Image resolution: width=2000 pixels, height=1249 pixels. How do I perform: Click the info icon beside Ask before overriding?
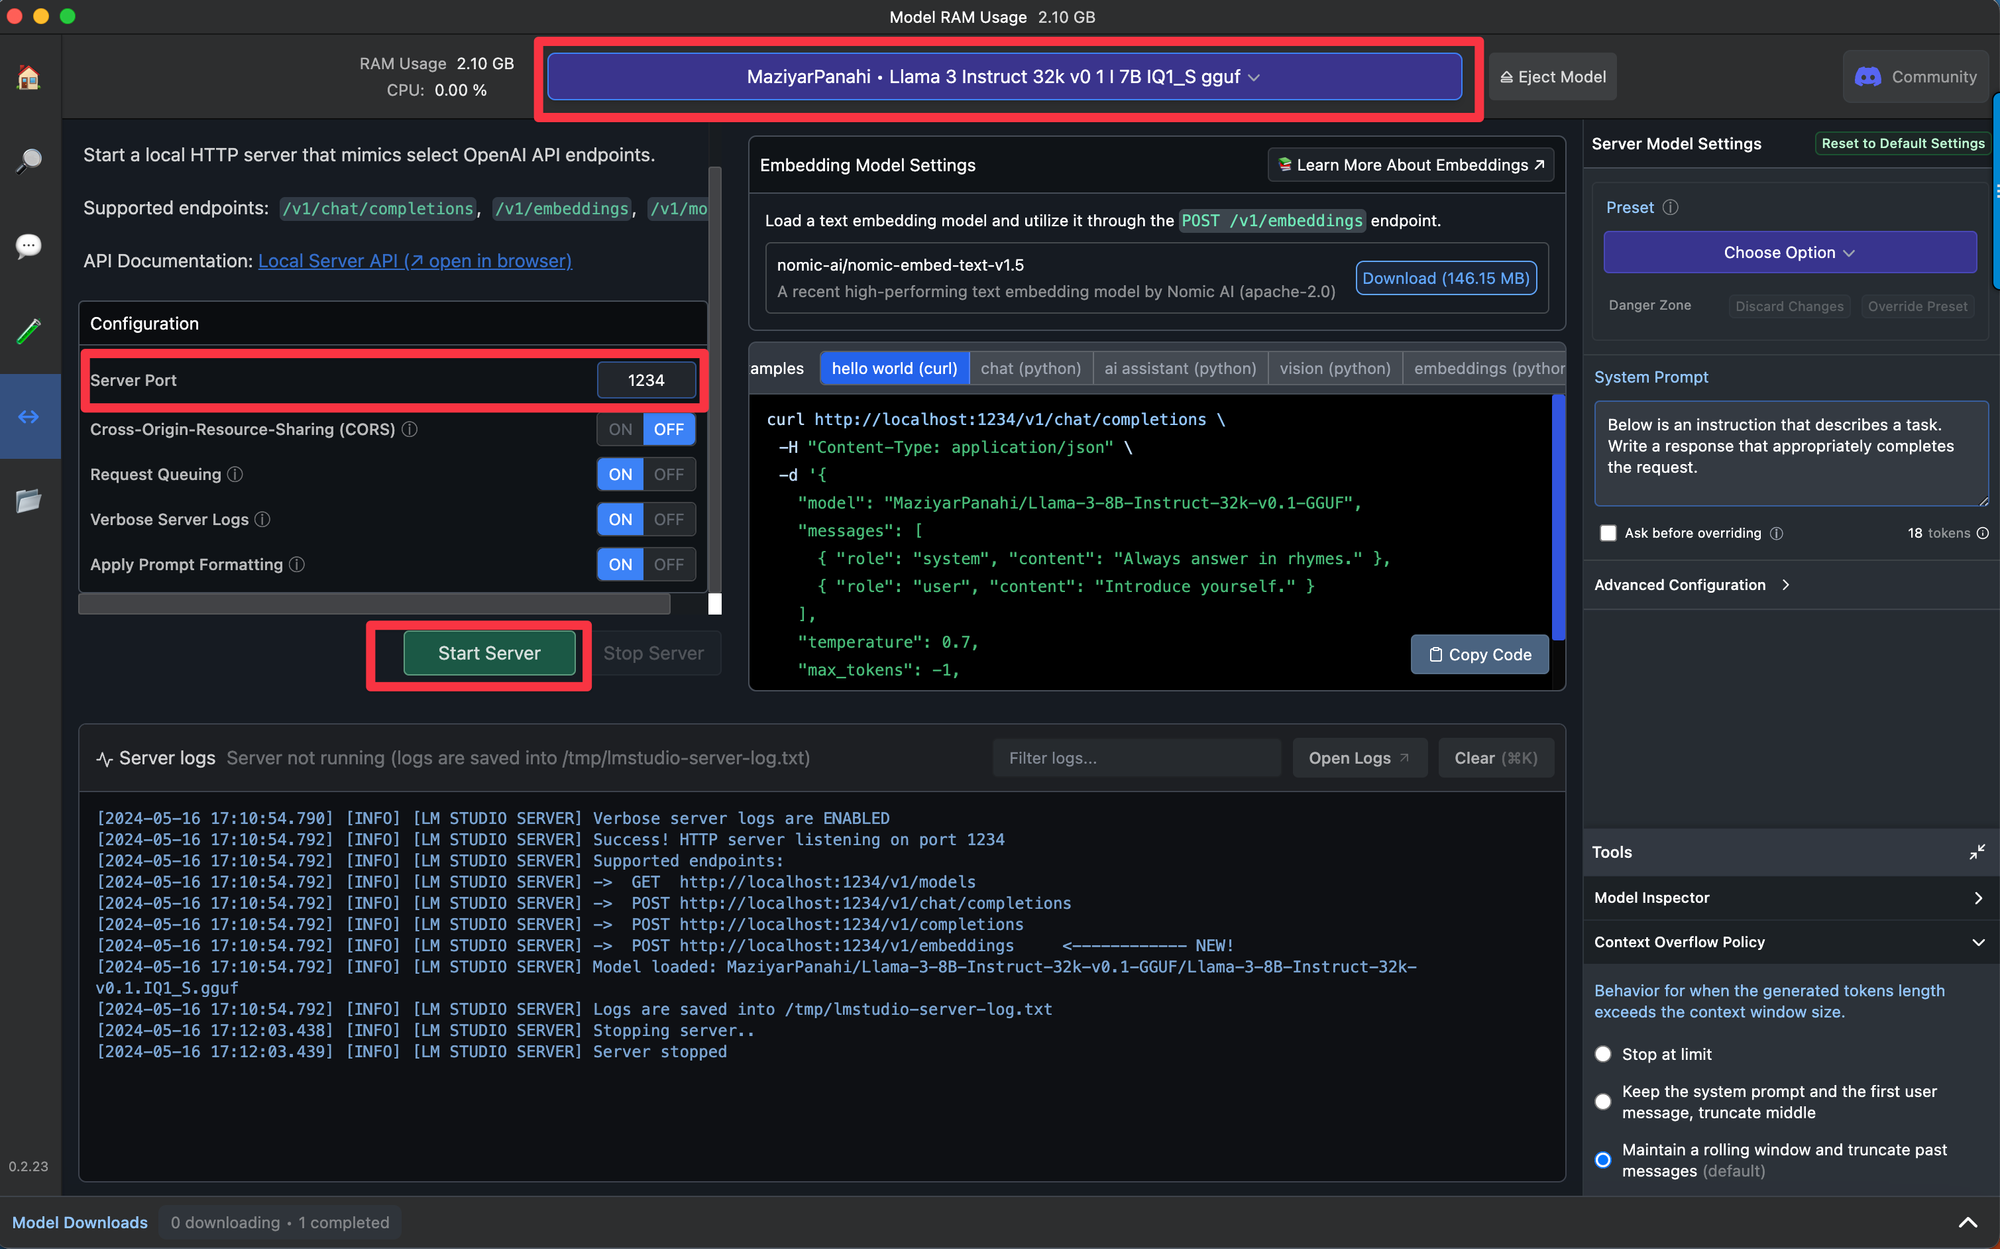click(x=1777, y=533)
